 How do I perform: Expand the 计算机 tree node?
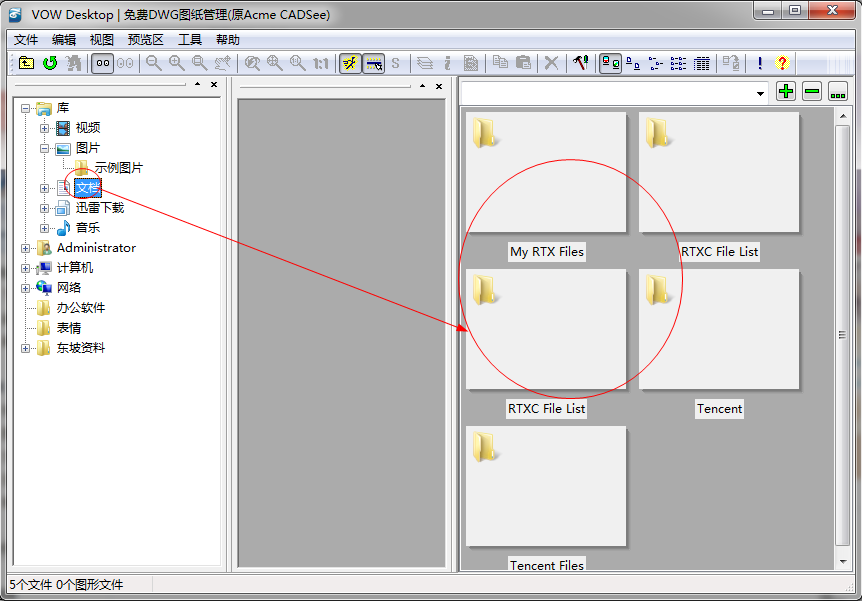(25, 268)
